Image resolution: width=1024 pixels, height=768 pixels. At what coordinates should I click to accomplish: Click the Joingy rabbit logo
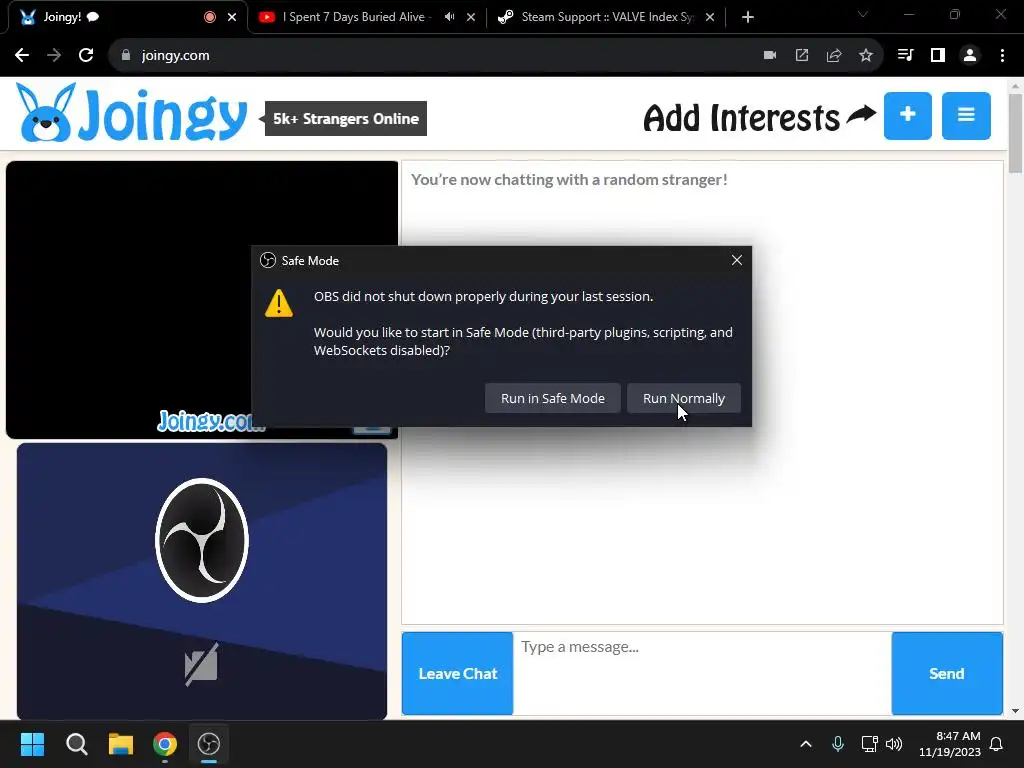pyautogui.click(x=131, y=114)
